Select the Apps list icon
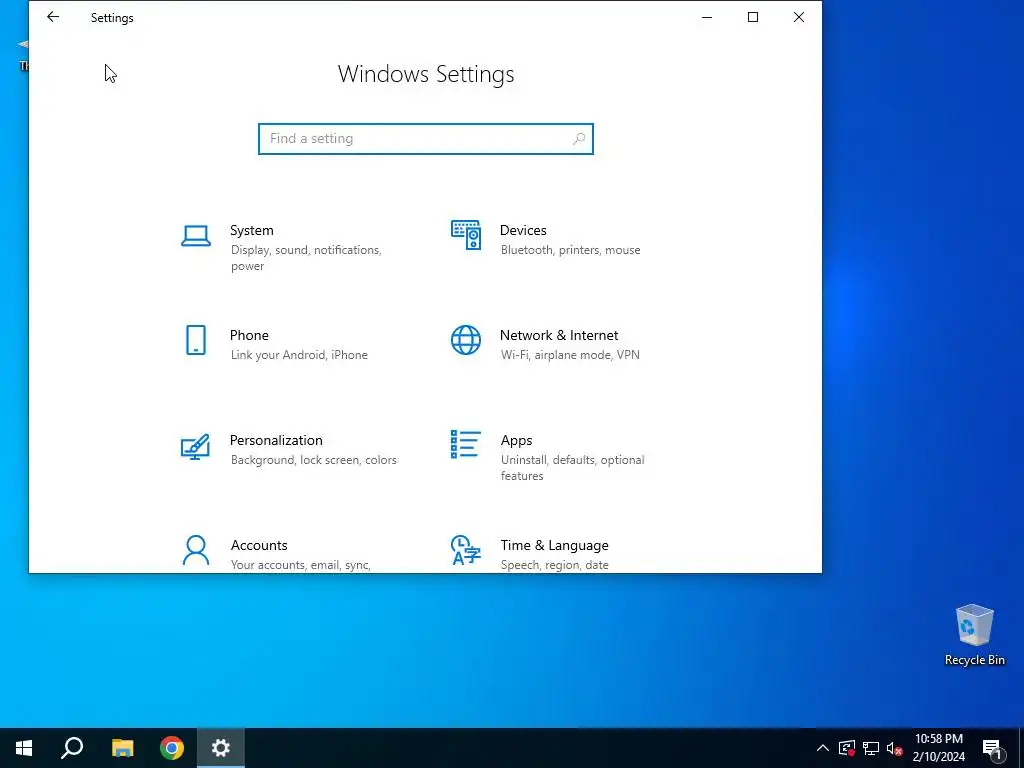 click(466, 445)
